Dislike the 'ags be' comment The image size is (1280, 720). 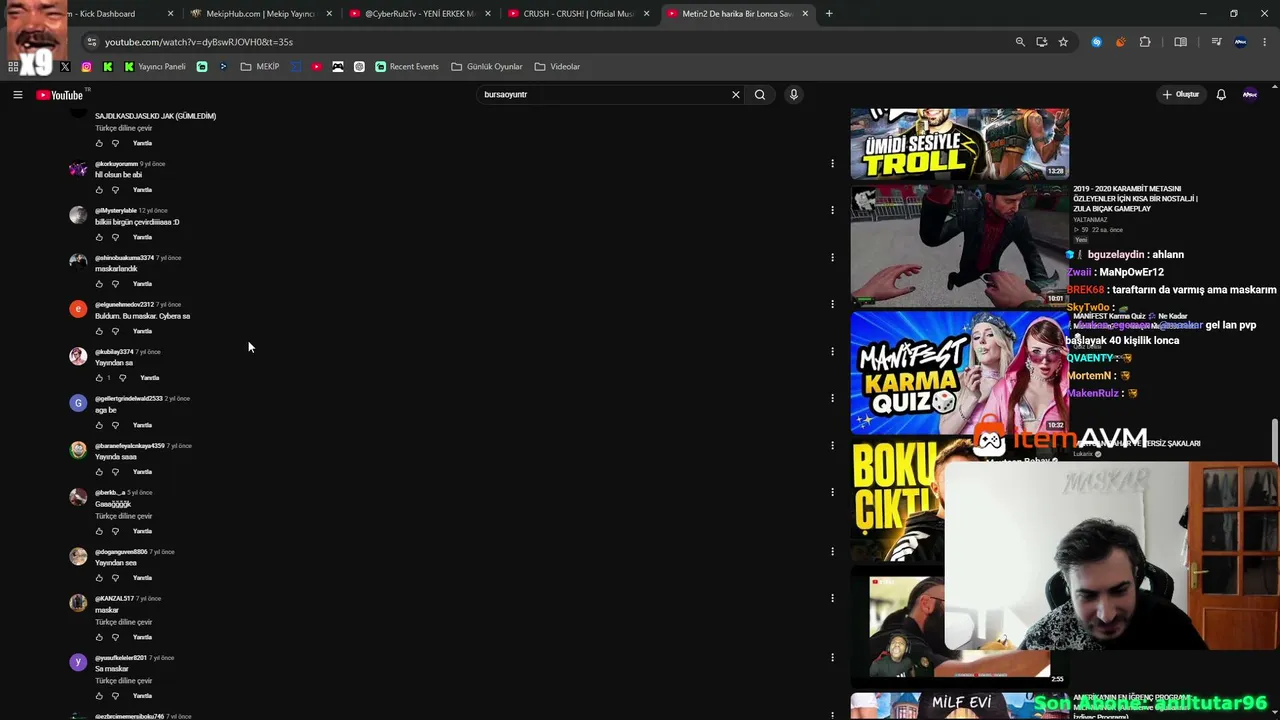point(115,425)
